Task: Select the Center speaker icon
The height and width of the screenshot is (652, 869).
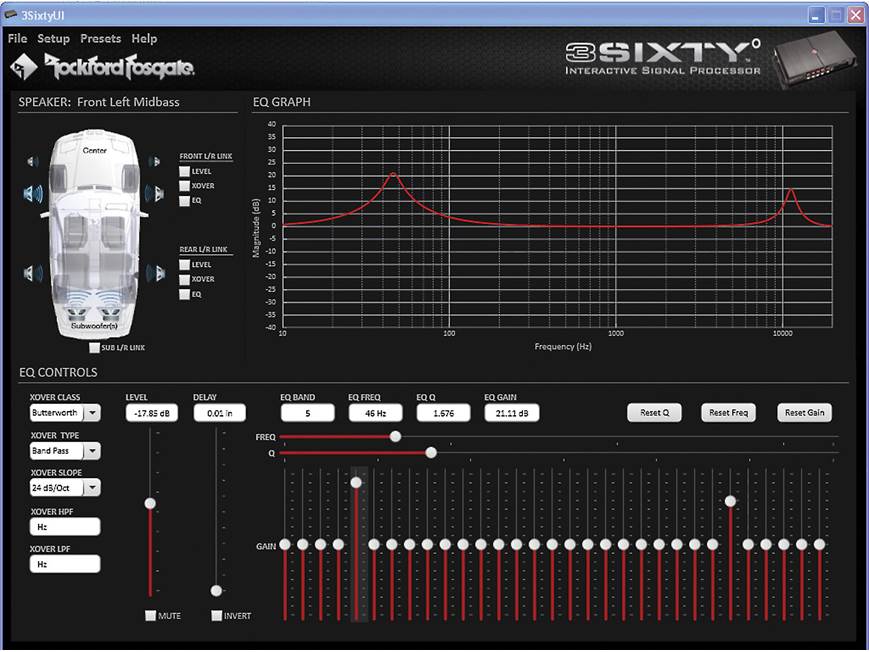Action: tap(93, 150)
